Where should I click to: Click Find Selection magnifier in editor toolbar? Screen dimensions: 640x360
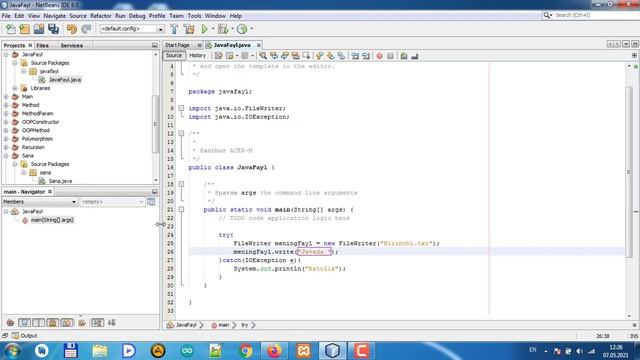(x=263, y=56)
